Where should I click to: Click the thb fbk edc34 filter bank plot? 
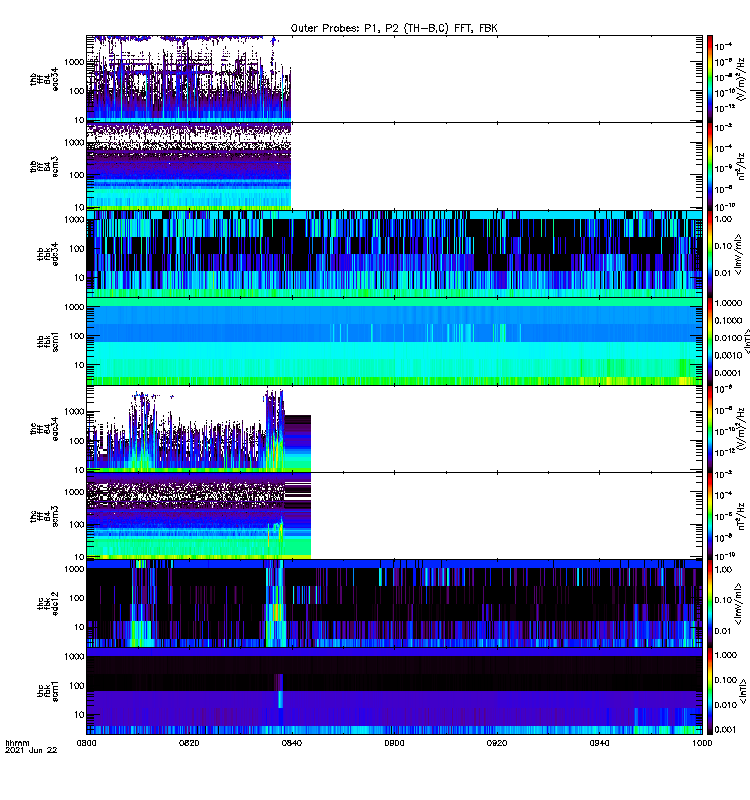coord(394,254)
